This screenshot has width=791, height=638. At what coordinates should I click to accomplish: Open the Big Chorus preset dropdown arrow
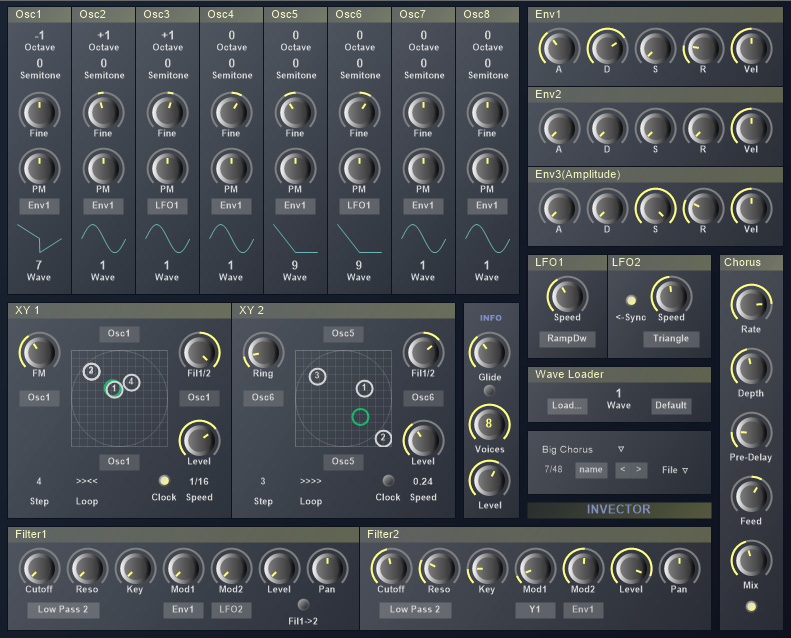tap(621, 449)
